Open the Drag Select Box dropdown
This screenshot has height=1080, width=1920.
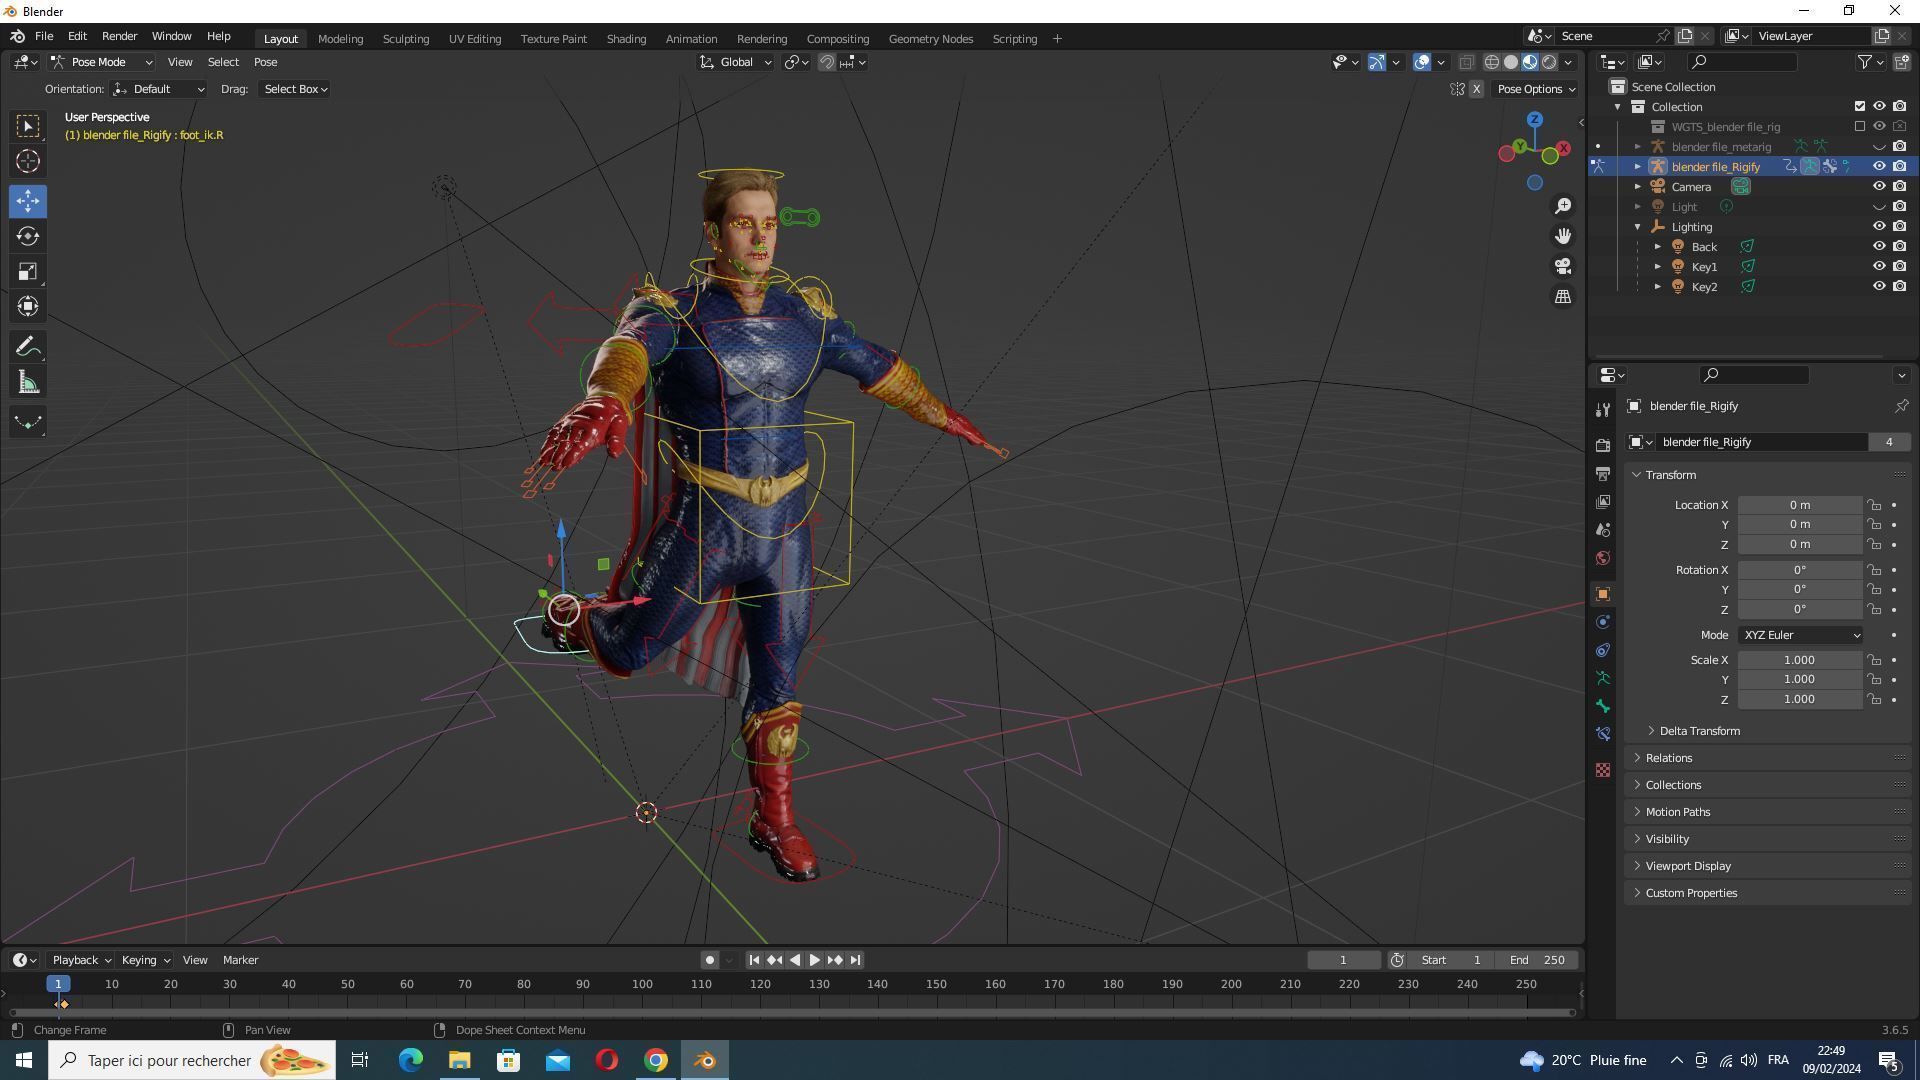point(294,89)
